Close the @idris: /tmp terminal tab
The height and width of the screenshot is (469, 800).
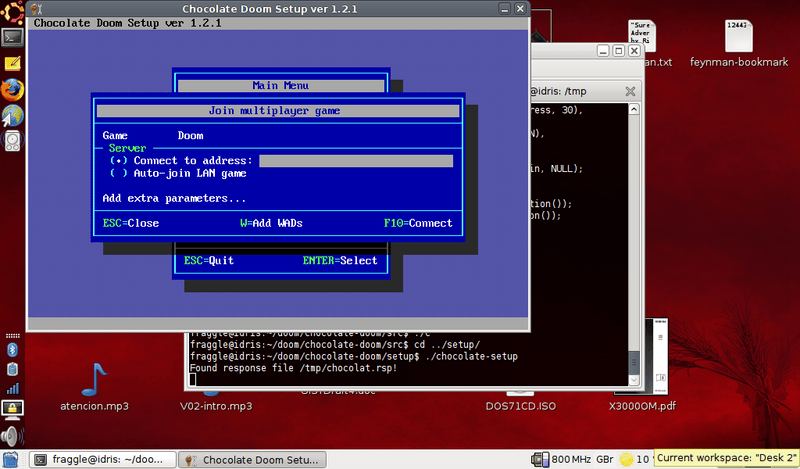click(630, 91)
